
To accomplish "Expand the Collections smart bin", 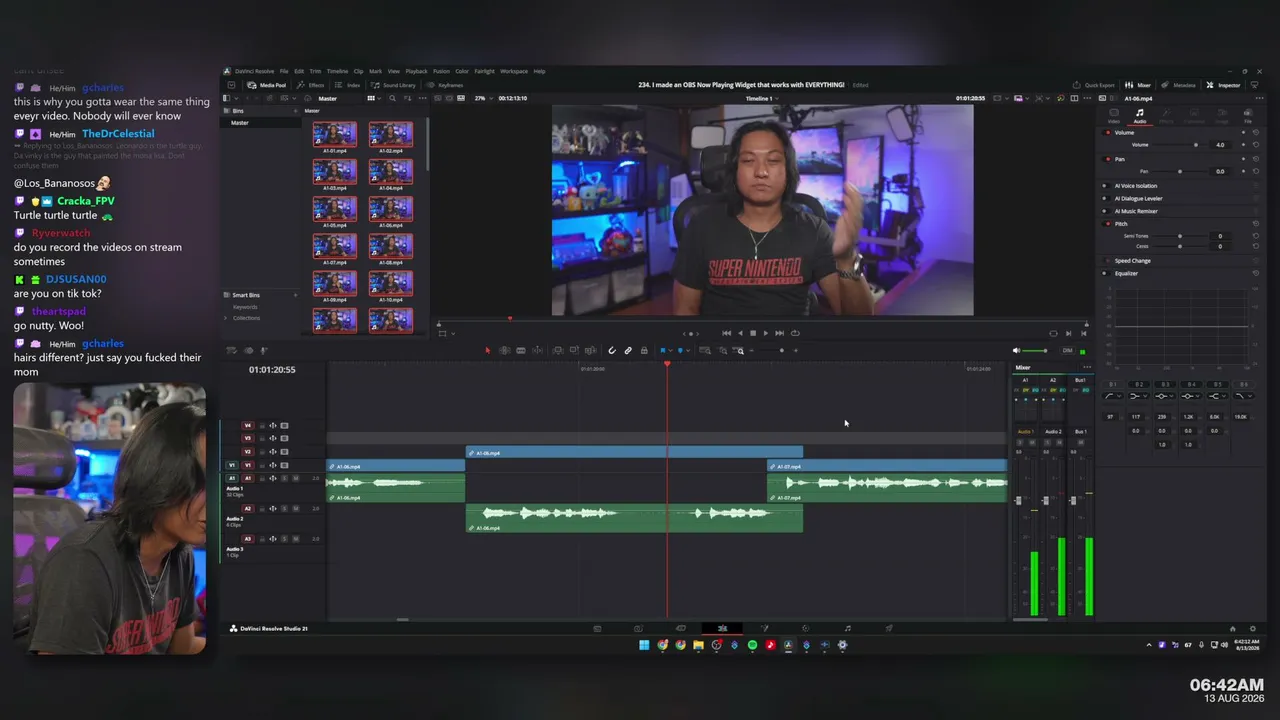I will [225, 318].
